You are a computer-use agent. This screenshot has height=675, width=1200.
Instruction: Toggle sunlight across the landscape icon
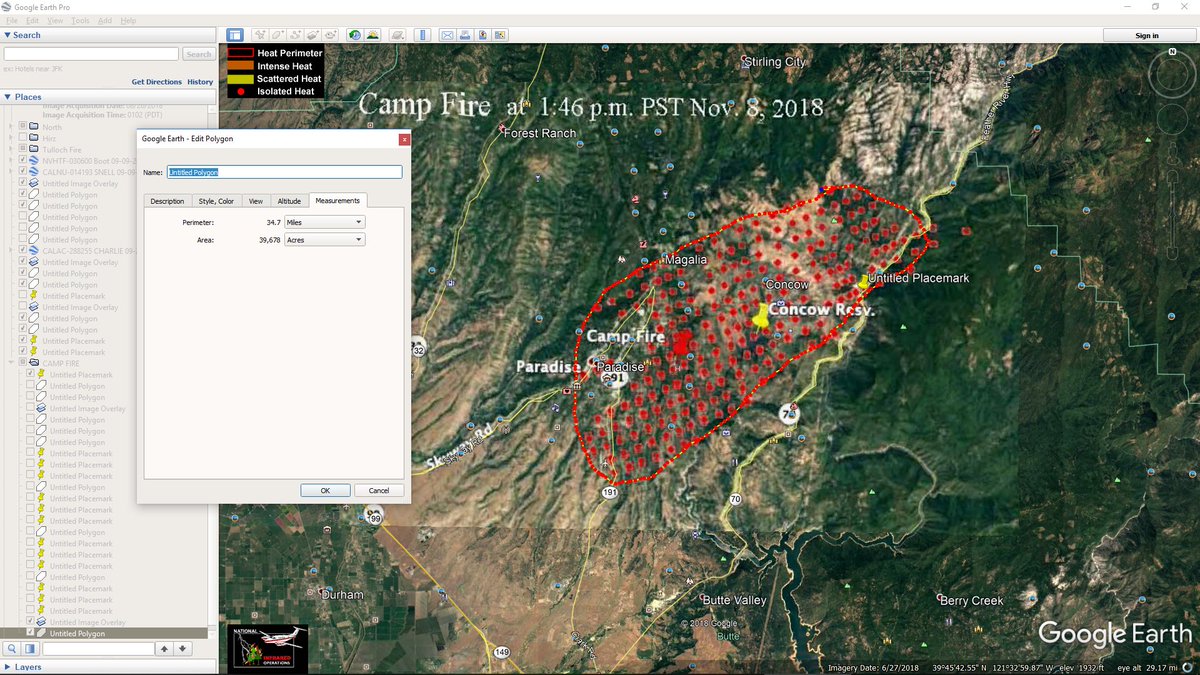372,35
